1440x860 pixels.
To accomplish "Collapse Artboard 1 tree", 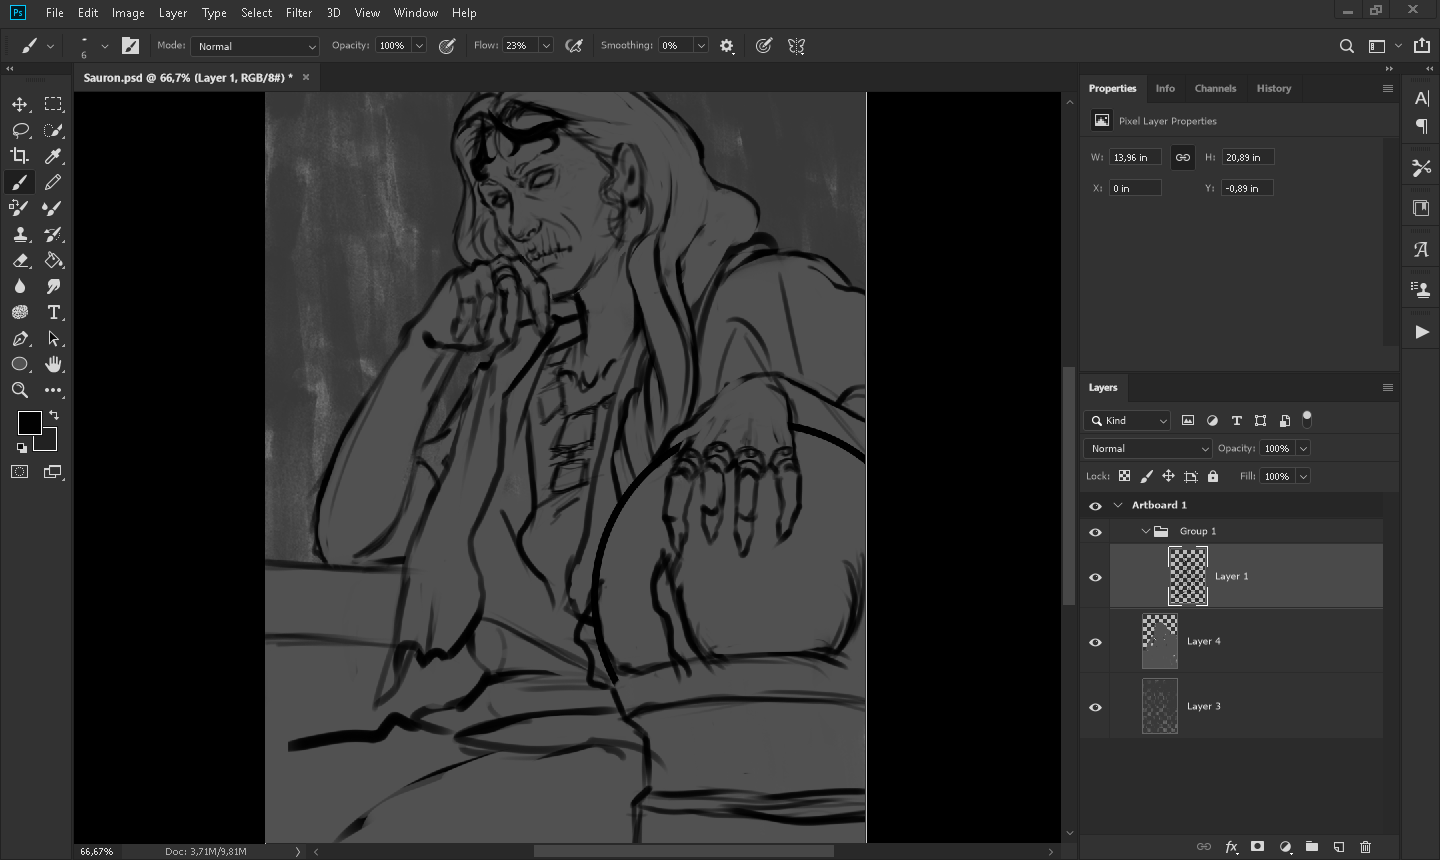I will coord(1118,505).
